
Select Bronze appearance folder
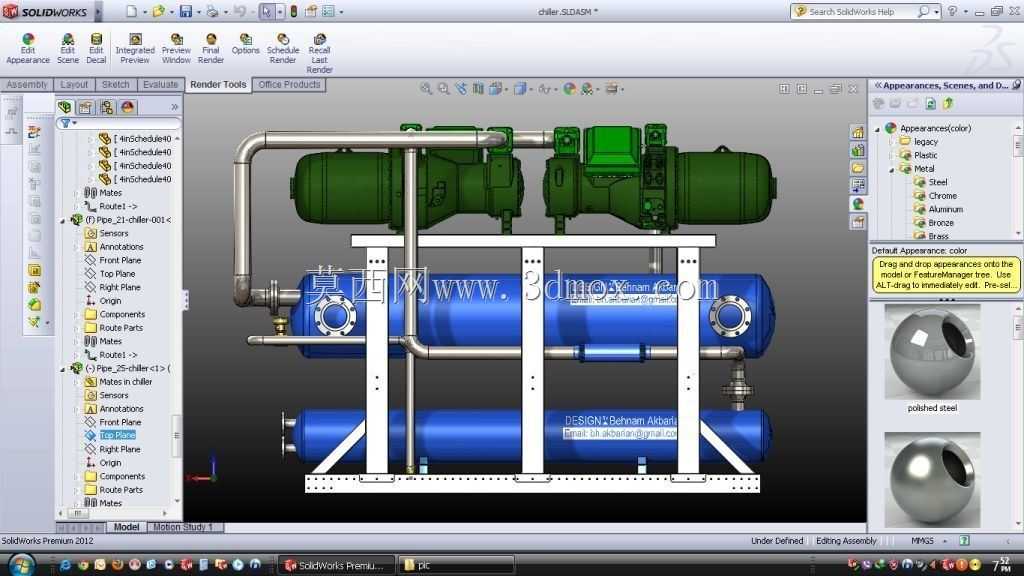click(x=941, y=223)
